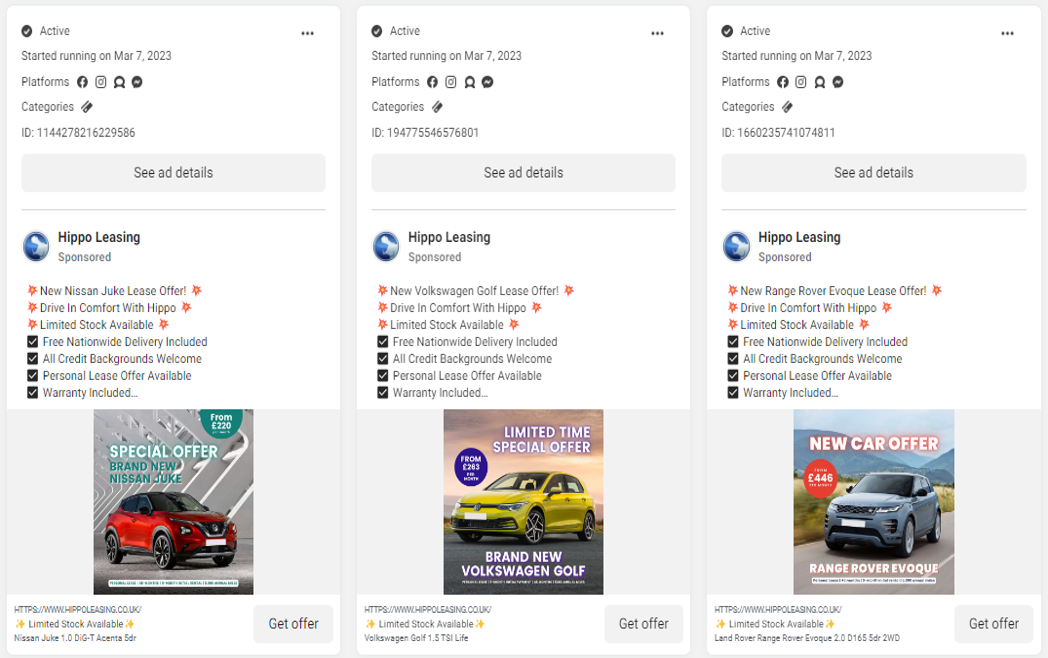
Task: Click See ad details for ad ID 1660235741074811
Action: point(874,173)
